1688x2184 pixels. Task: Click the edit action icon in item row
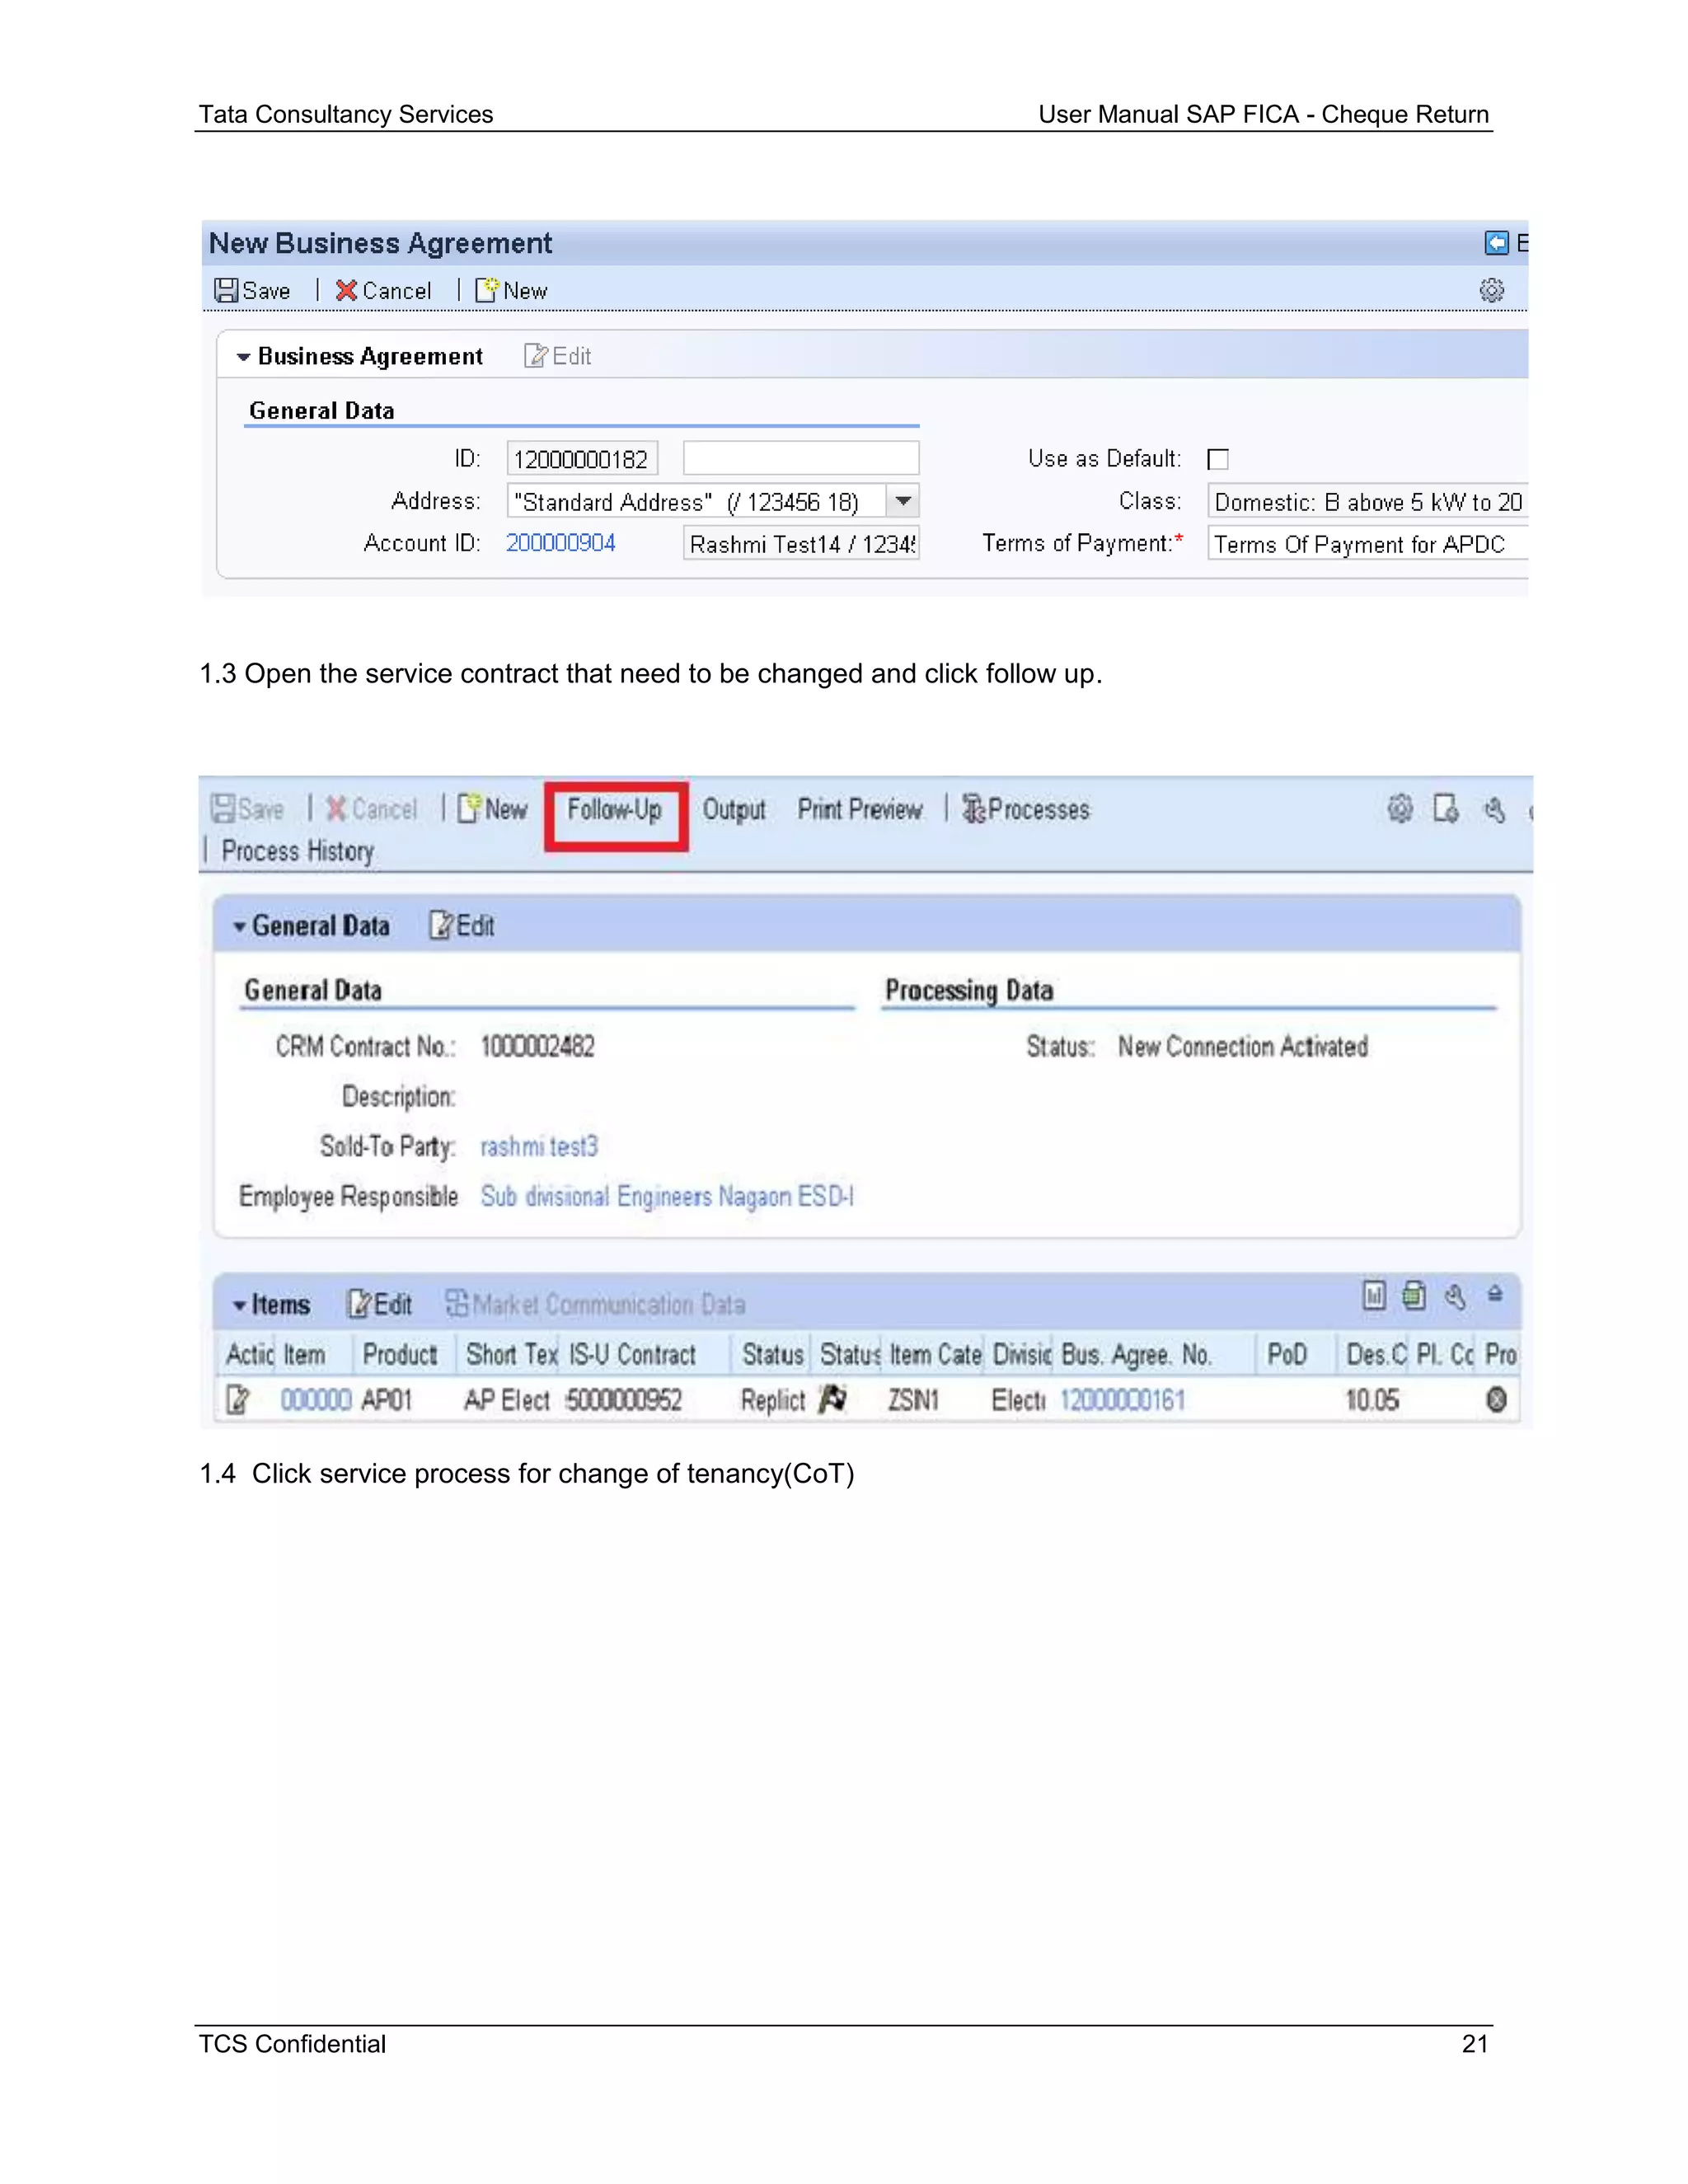click(238, 1400)
